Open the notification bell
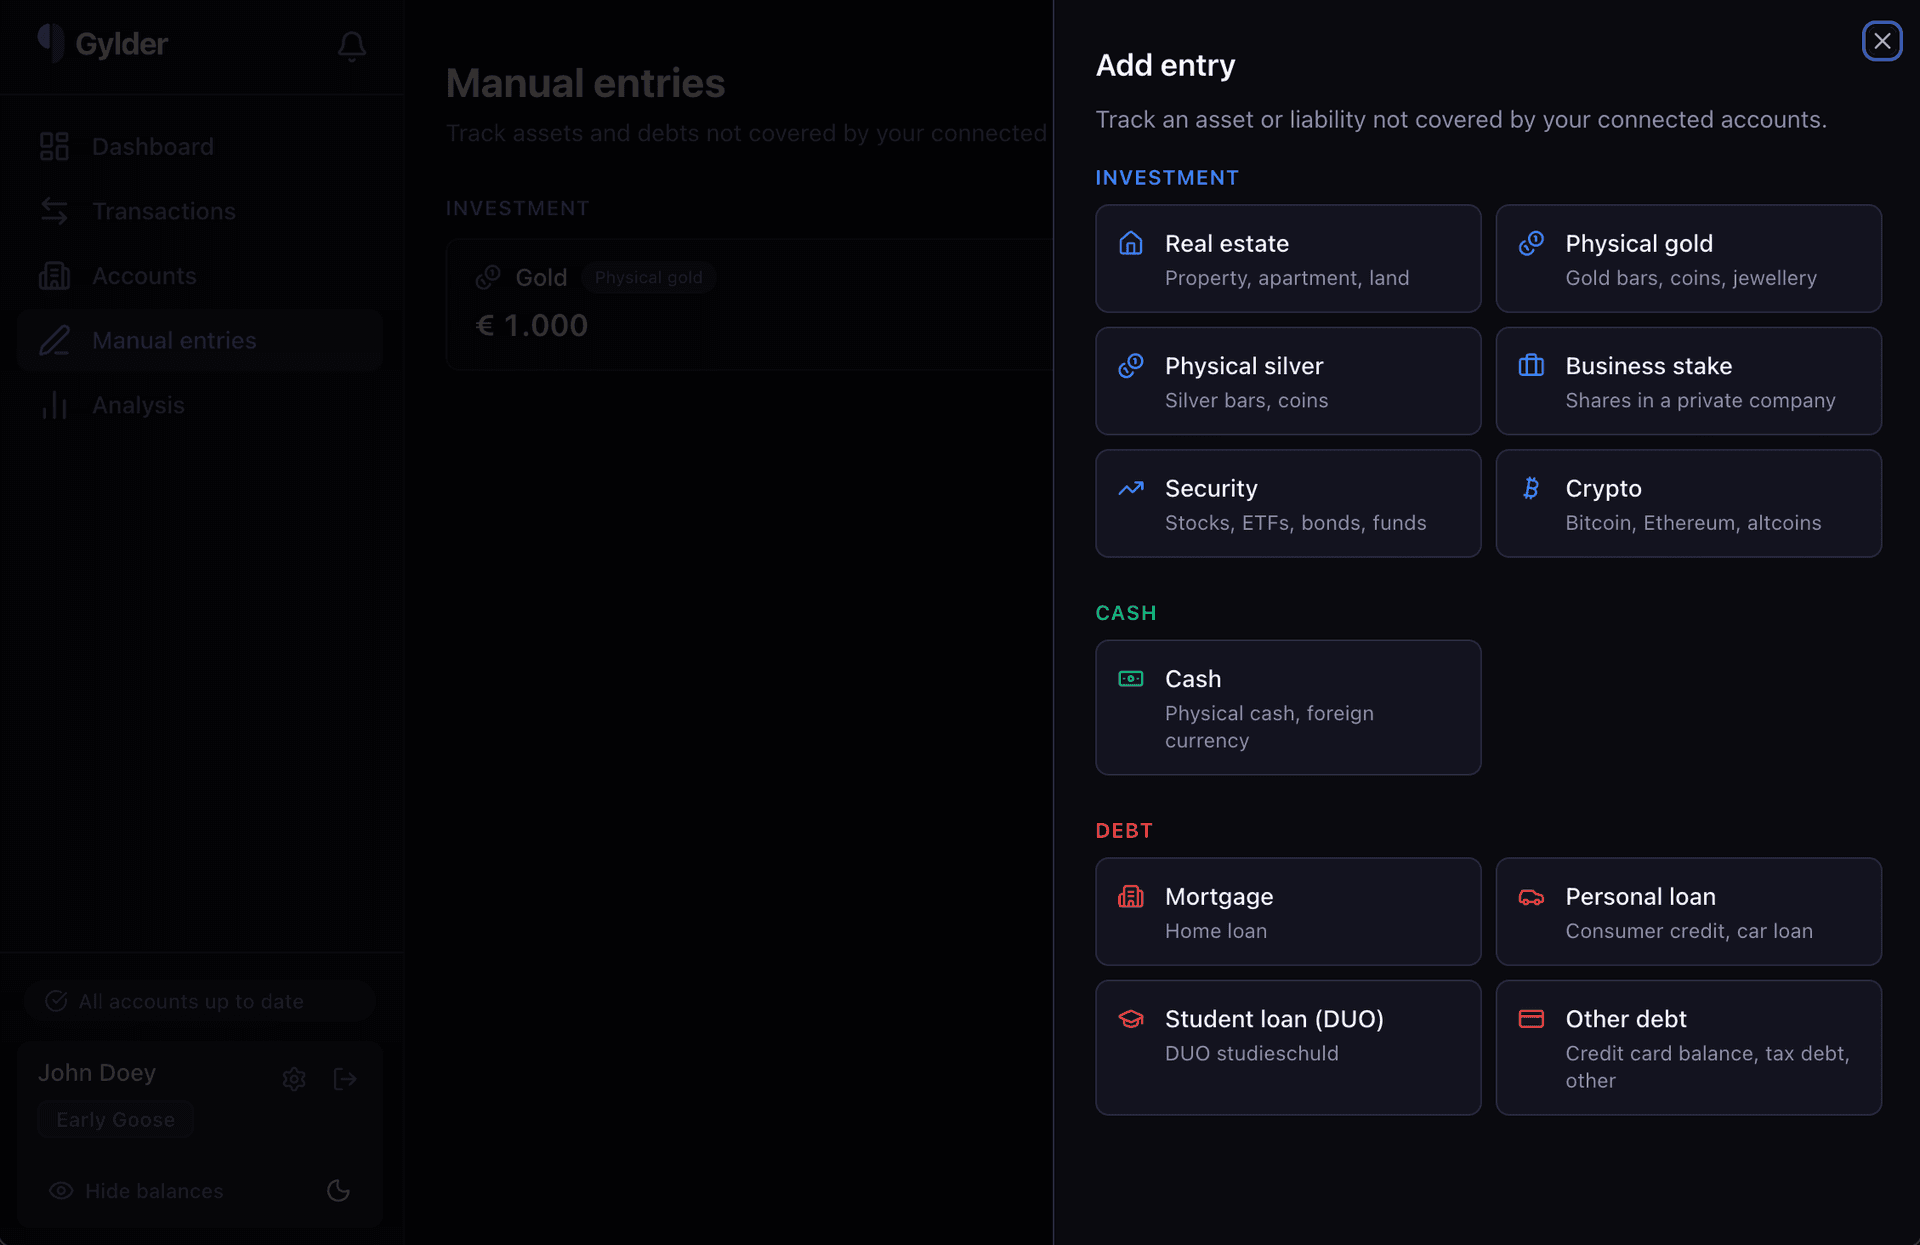This screenshot has height=1245, width=1920. 351,46
